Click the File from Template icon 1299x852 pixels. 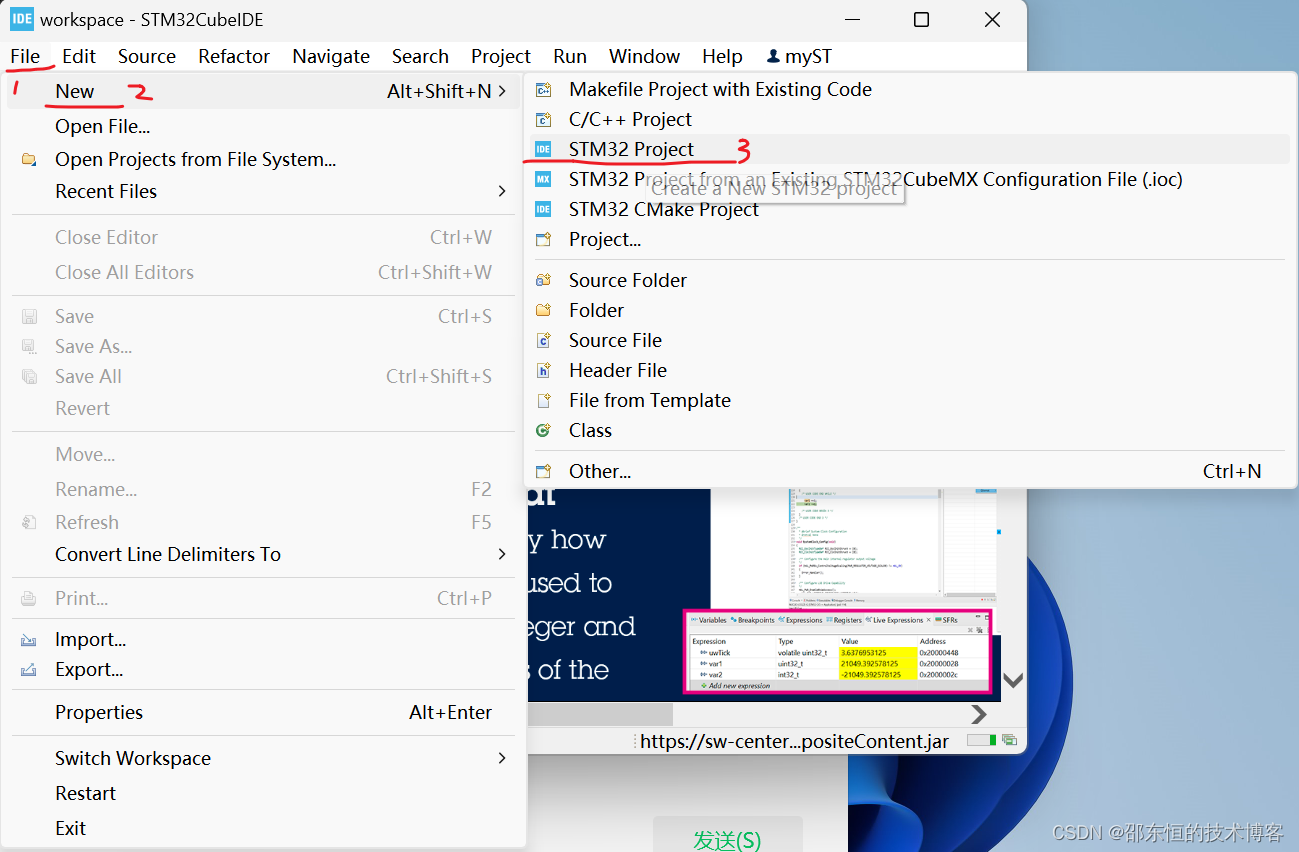[x=543, y=400]
